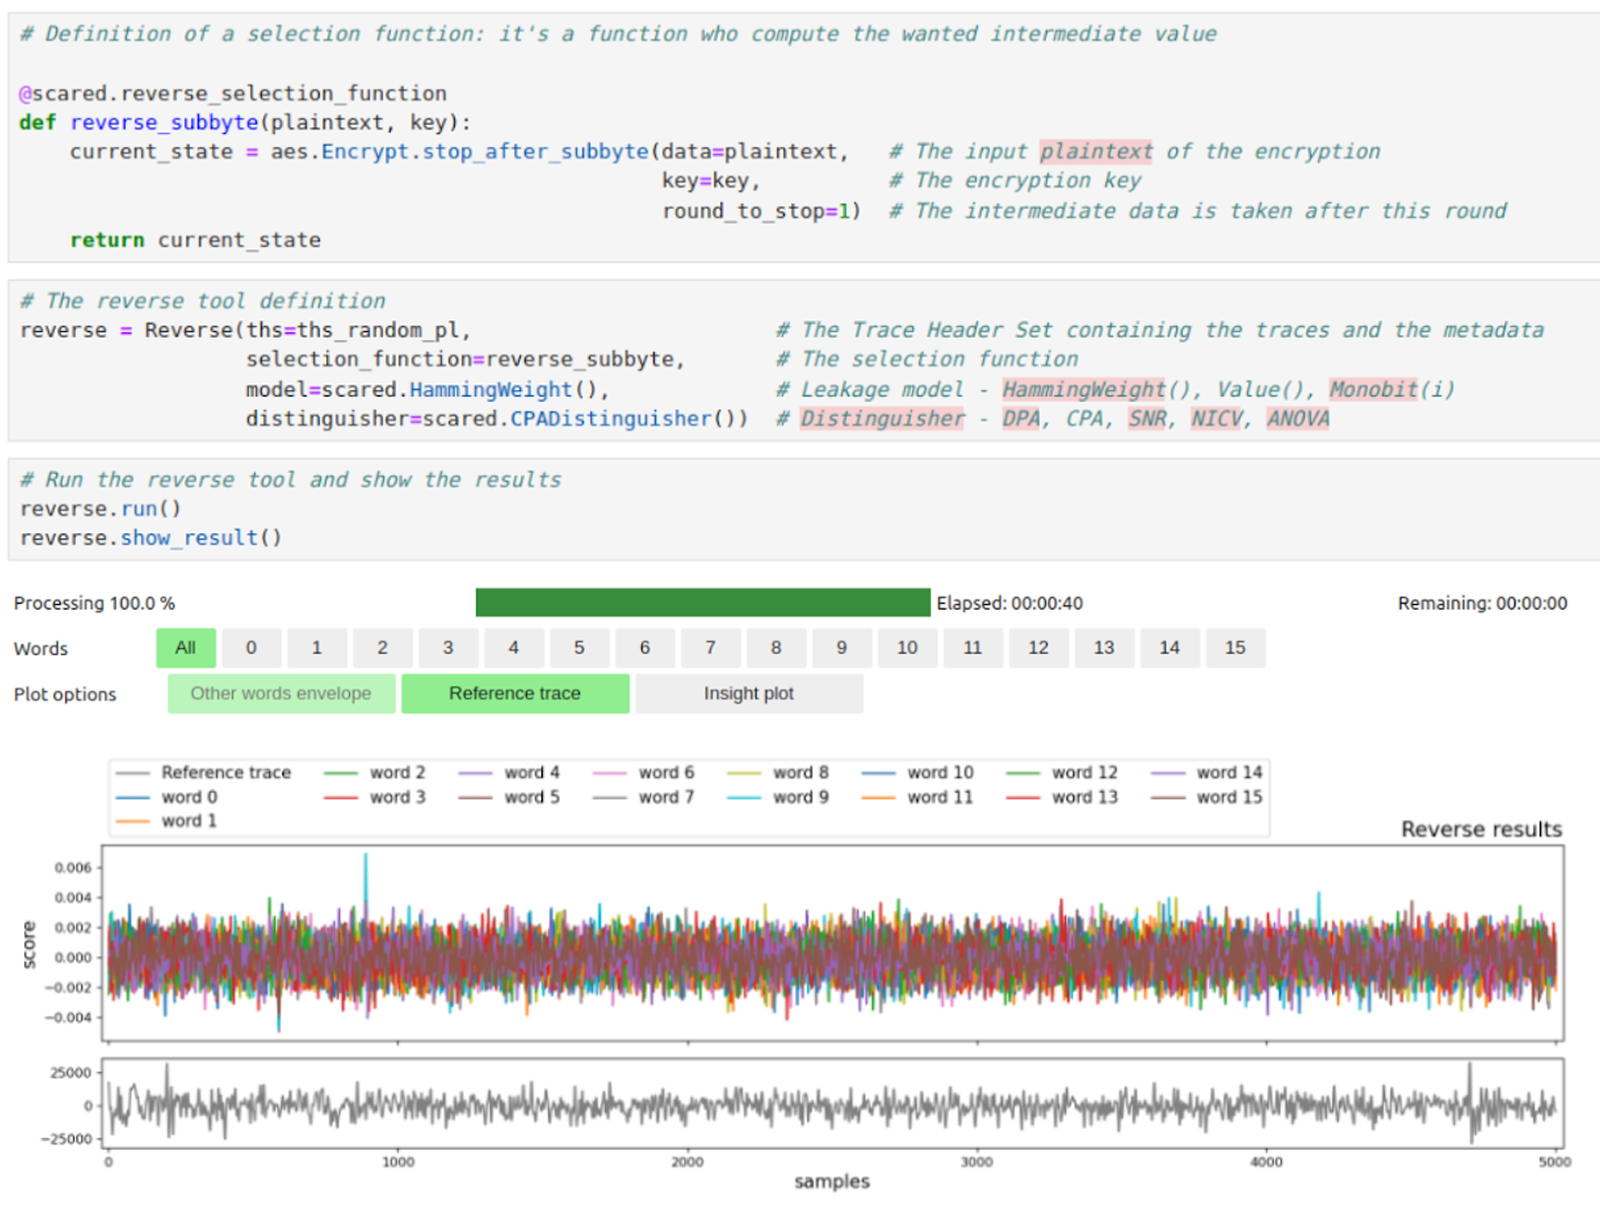Select word 7 in the Words selector
1600x1216 pixels.
pyautogui.click(x=710, y=648)
